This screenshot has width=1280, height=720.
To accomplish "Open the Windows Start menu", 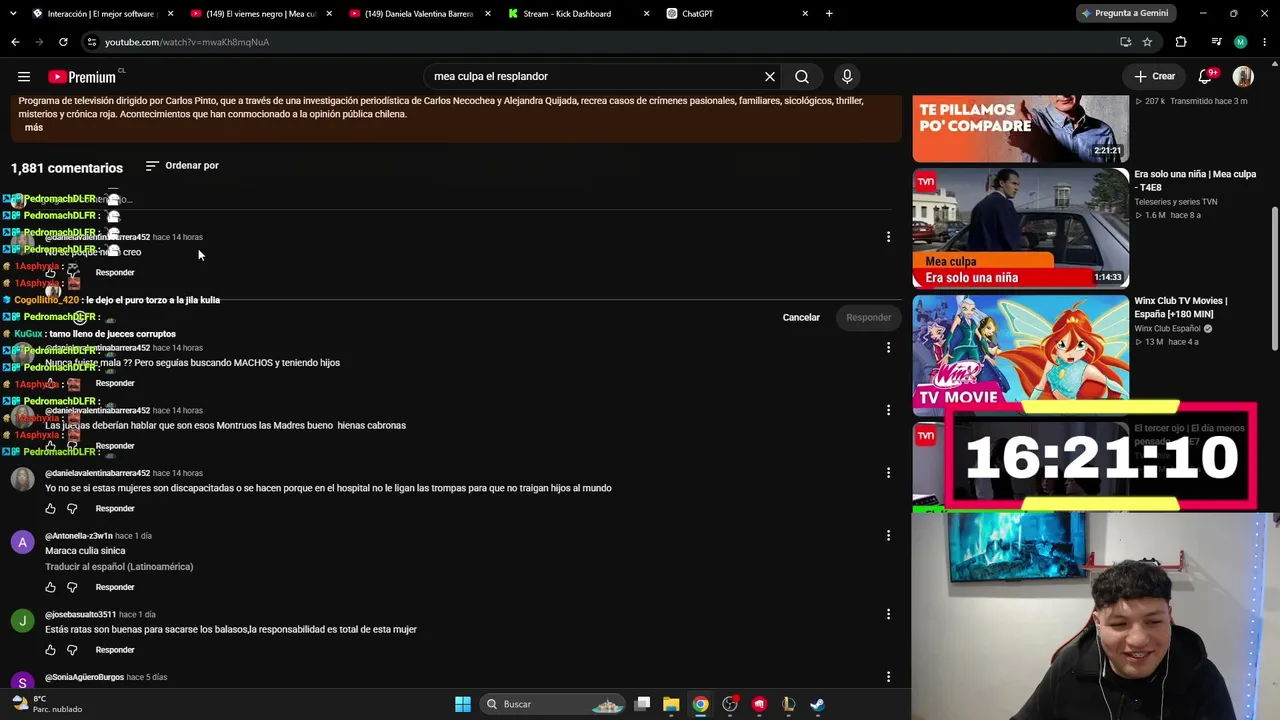I will pyautogui.click(x=463, y=704).
